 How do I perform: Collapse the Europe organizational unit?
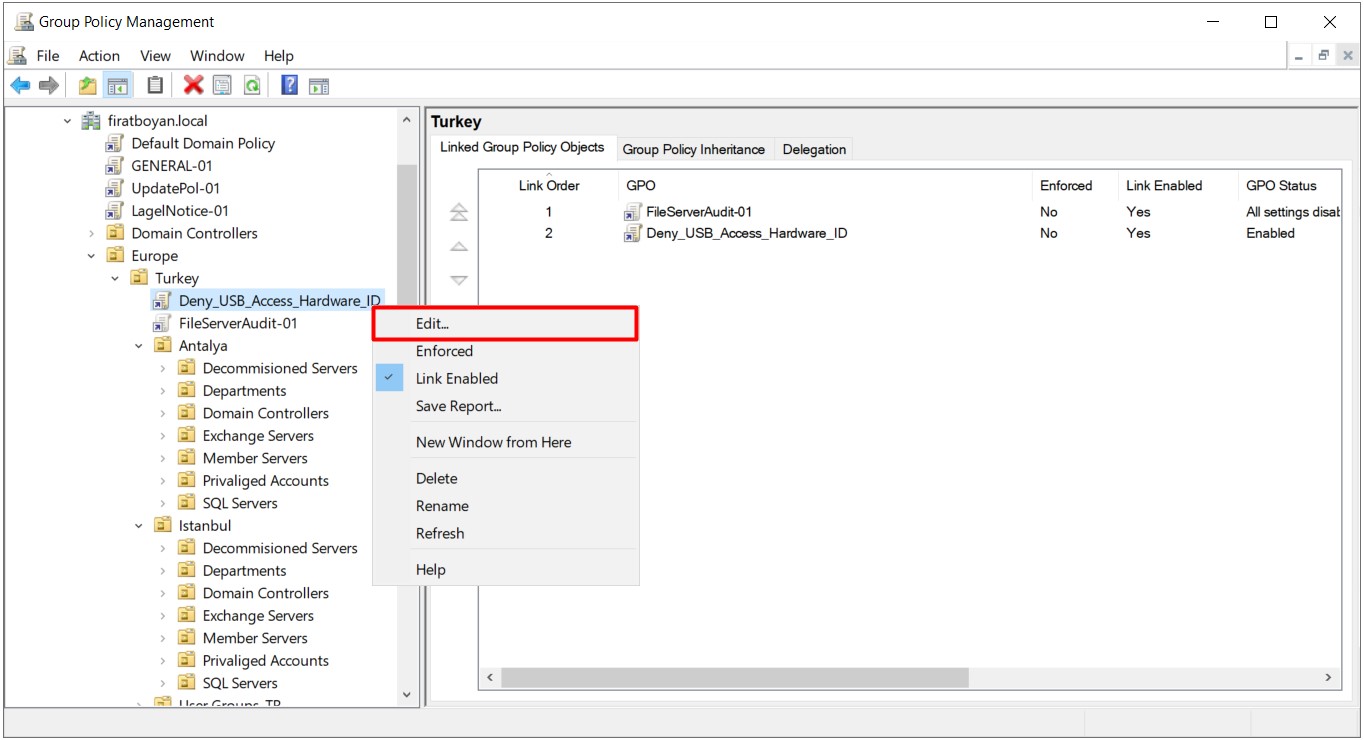(x=92, y=256)
